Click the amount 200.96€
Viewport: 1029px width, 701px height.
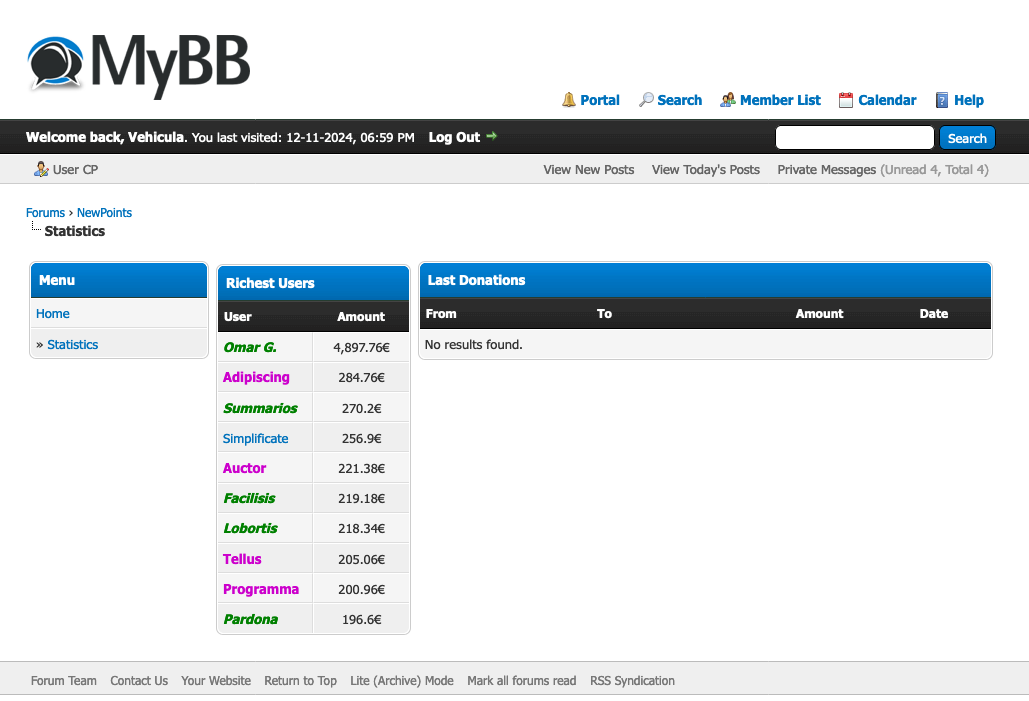tap(362, 589)
